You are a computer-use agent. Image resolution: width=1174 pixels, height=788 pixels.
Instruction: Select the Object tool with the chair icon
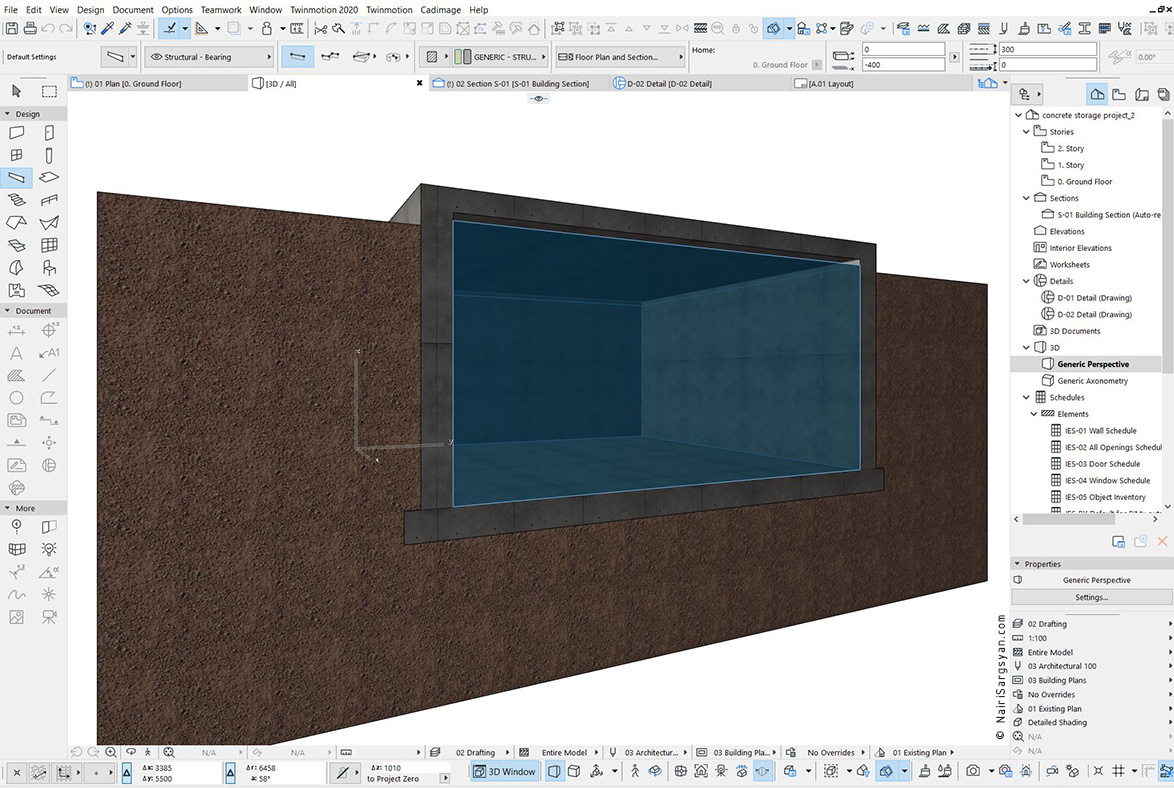pos(49,267)
